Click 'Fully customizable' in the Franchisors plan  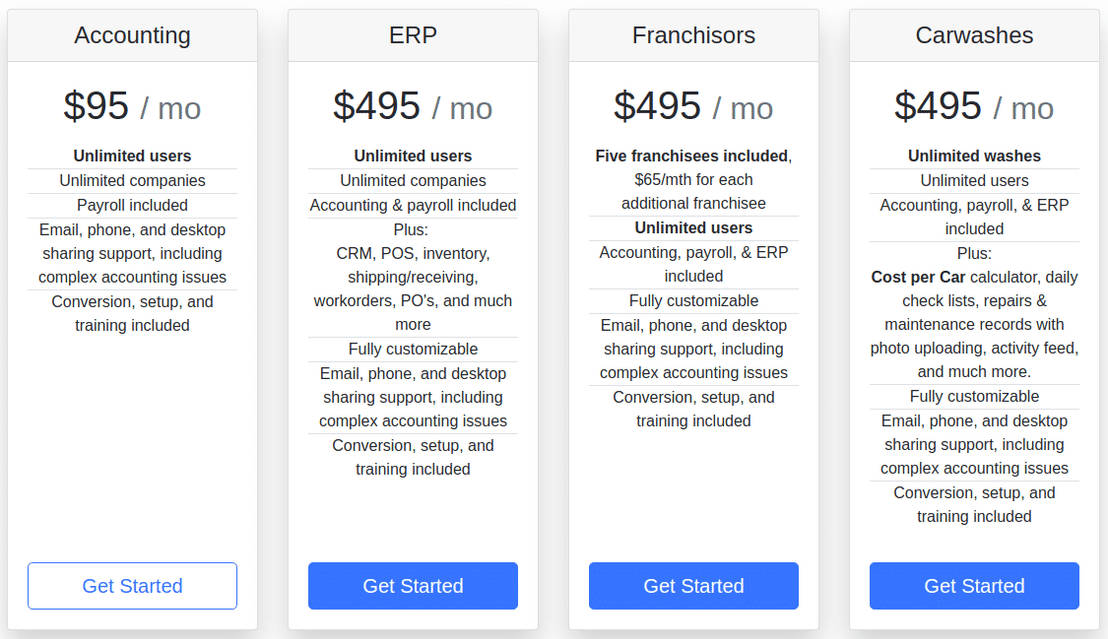pyautogui.click(x=693, y=301)
